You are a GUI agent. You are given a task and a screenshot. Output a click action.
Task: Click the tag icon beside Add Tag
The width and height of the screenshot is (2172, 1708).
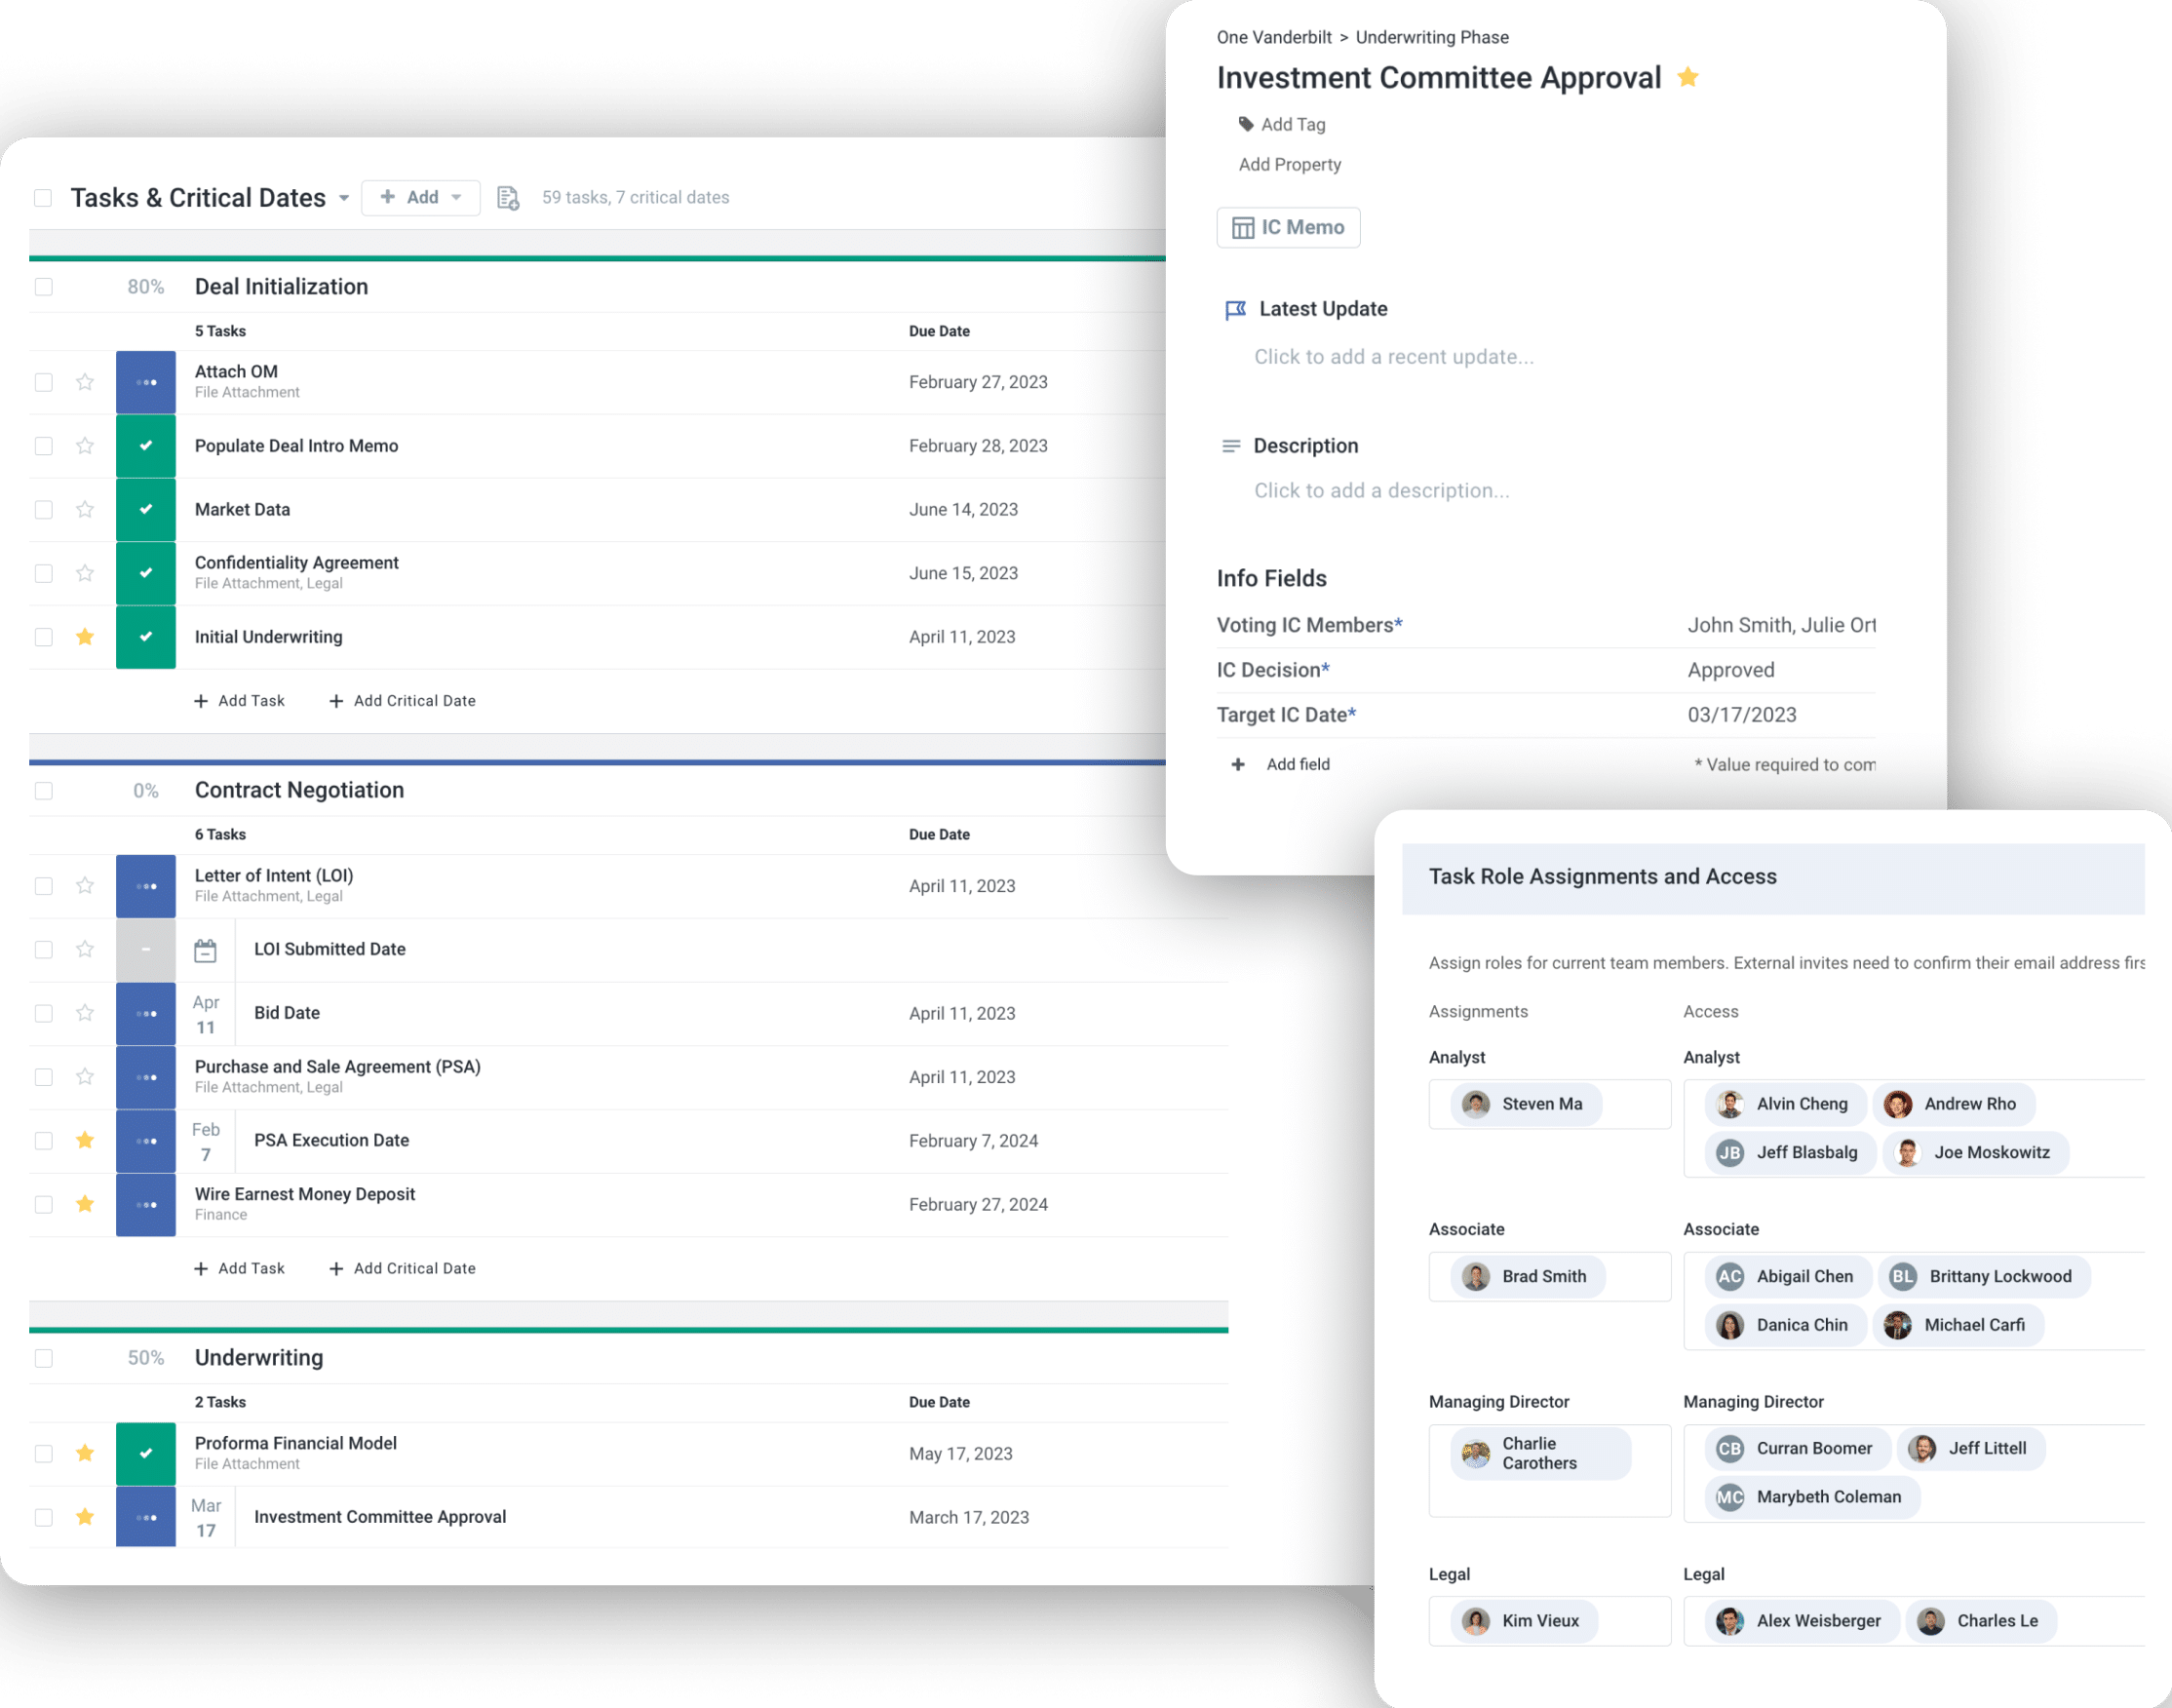point(1246,123)
